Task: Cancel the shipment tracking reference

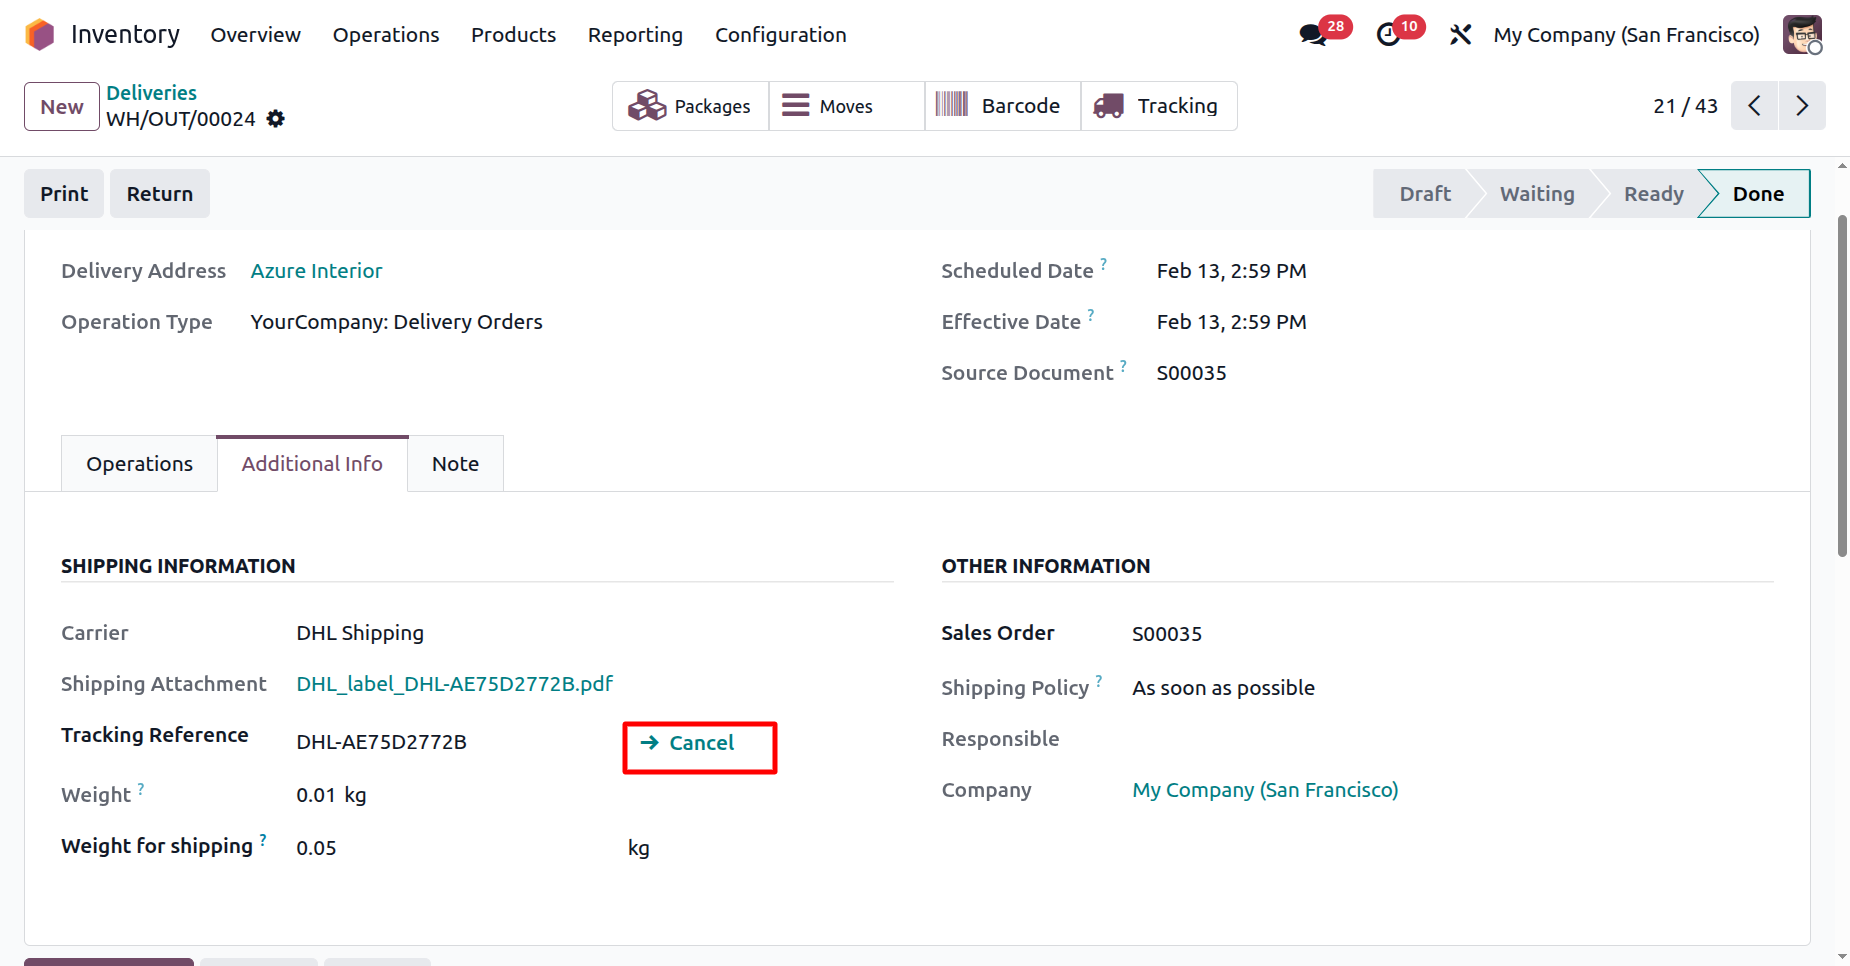Action: point(700,743)
